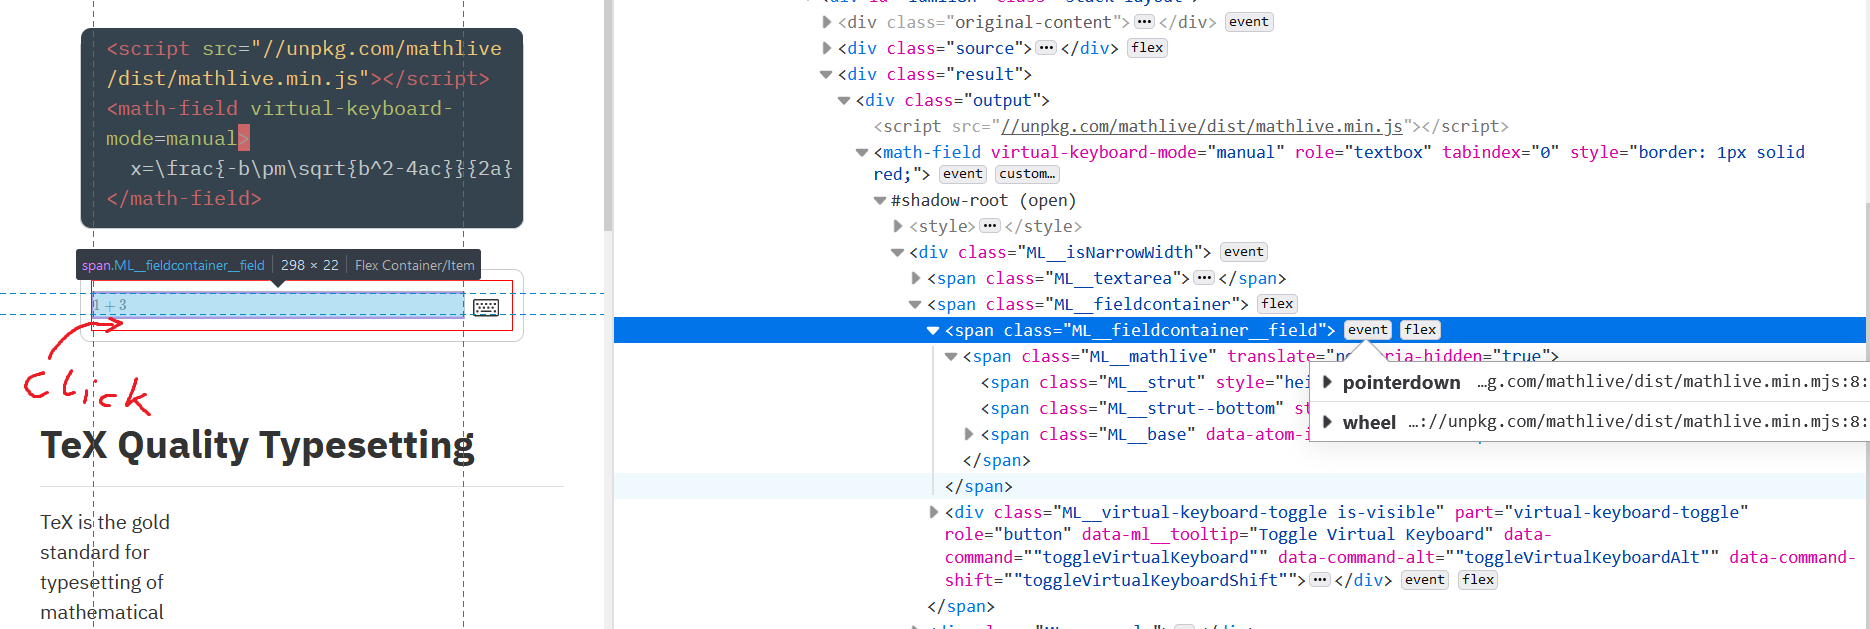The image size is (1870, 629).
Task: Click the virtual keyboard toggle icon
Action: click(486, 307)
